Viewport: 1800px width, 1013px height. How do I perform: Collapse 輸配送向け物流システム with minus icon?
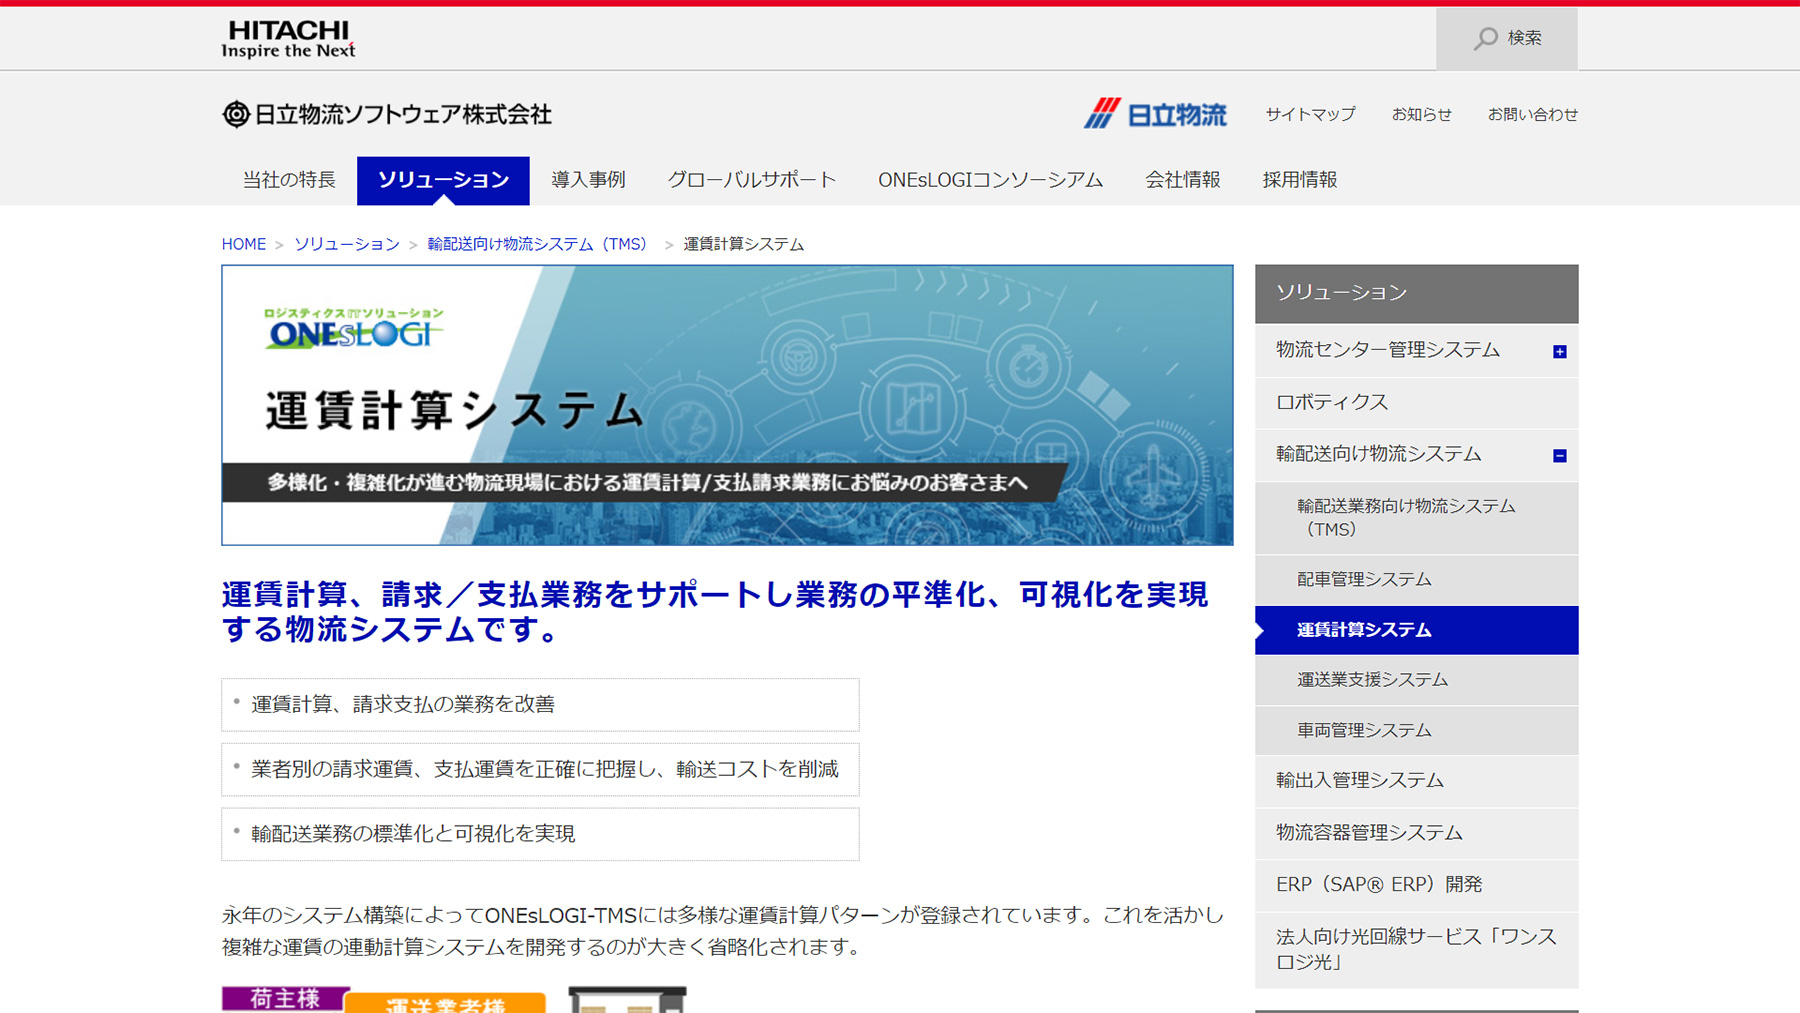[1559, 455]
